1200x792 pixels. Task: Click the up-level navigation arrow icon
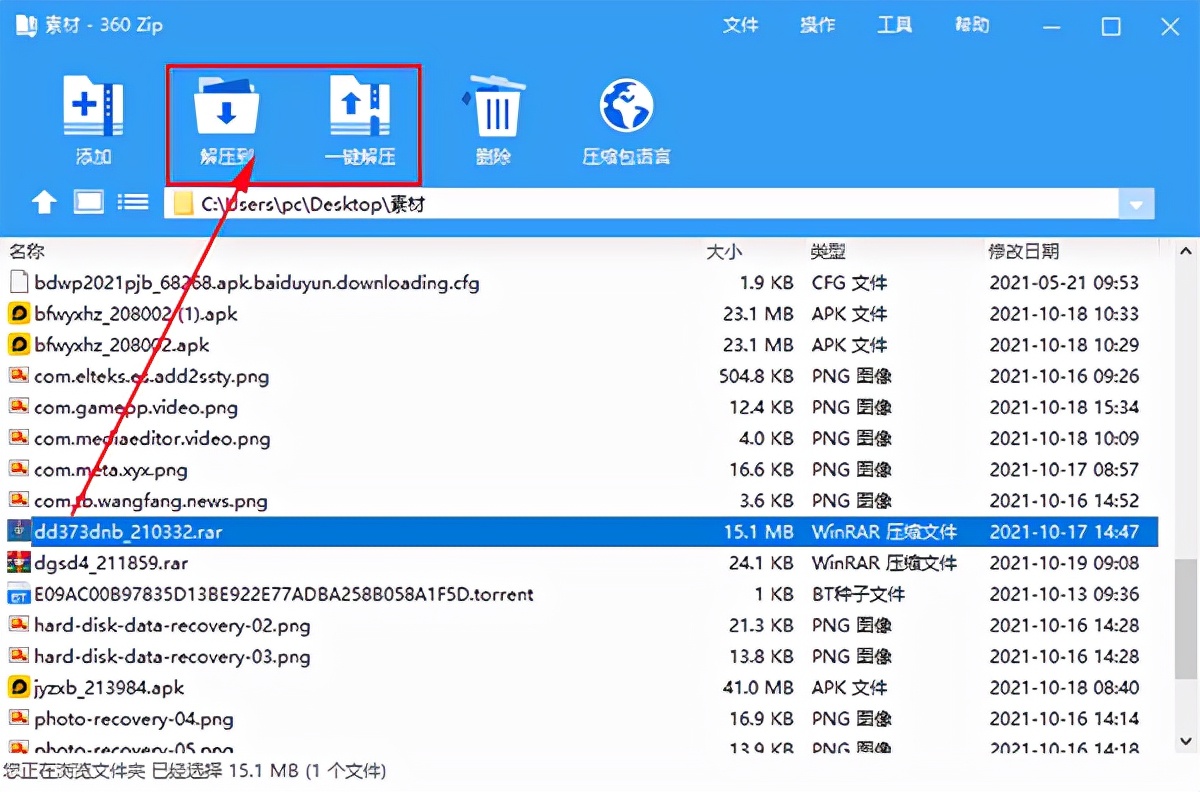[44, 201]
